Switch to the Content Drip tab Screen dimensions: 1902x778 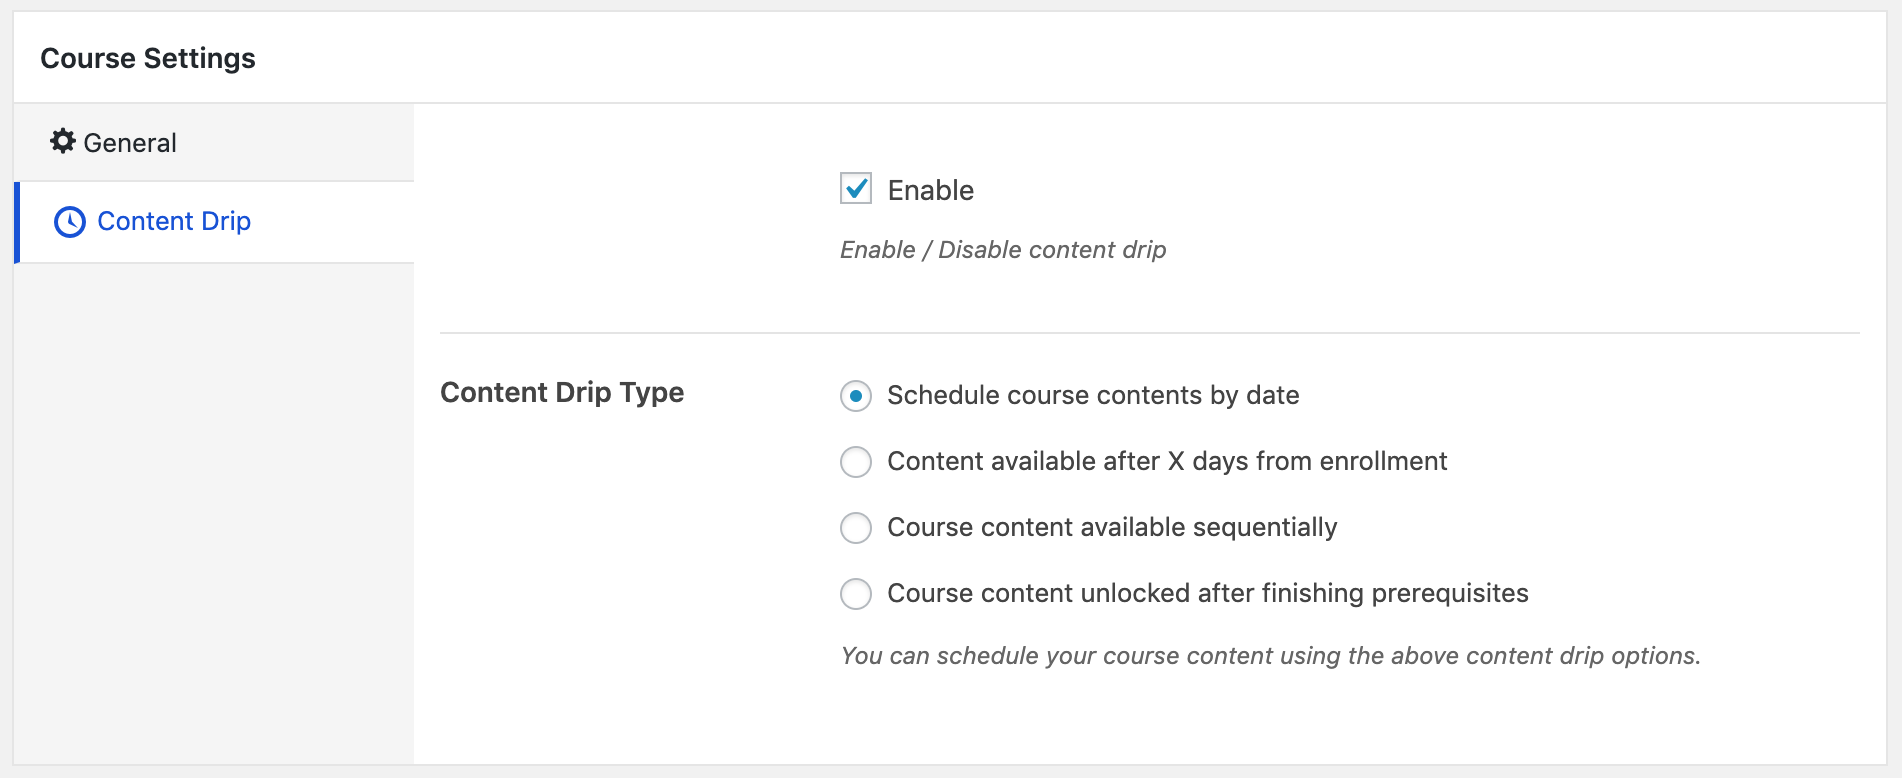tap(216, 222)
